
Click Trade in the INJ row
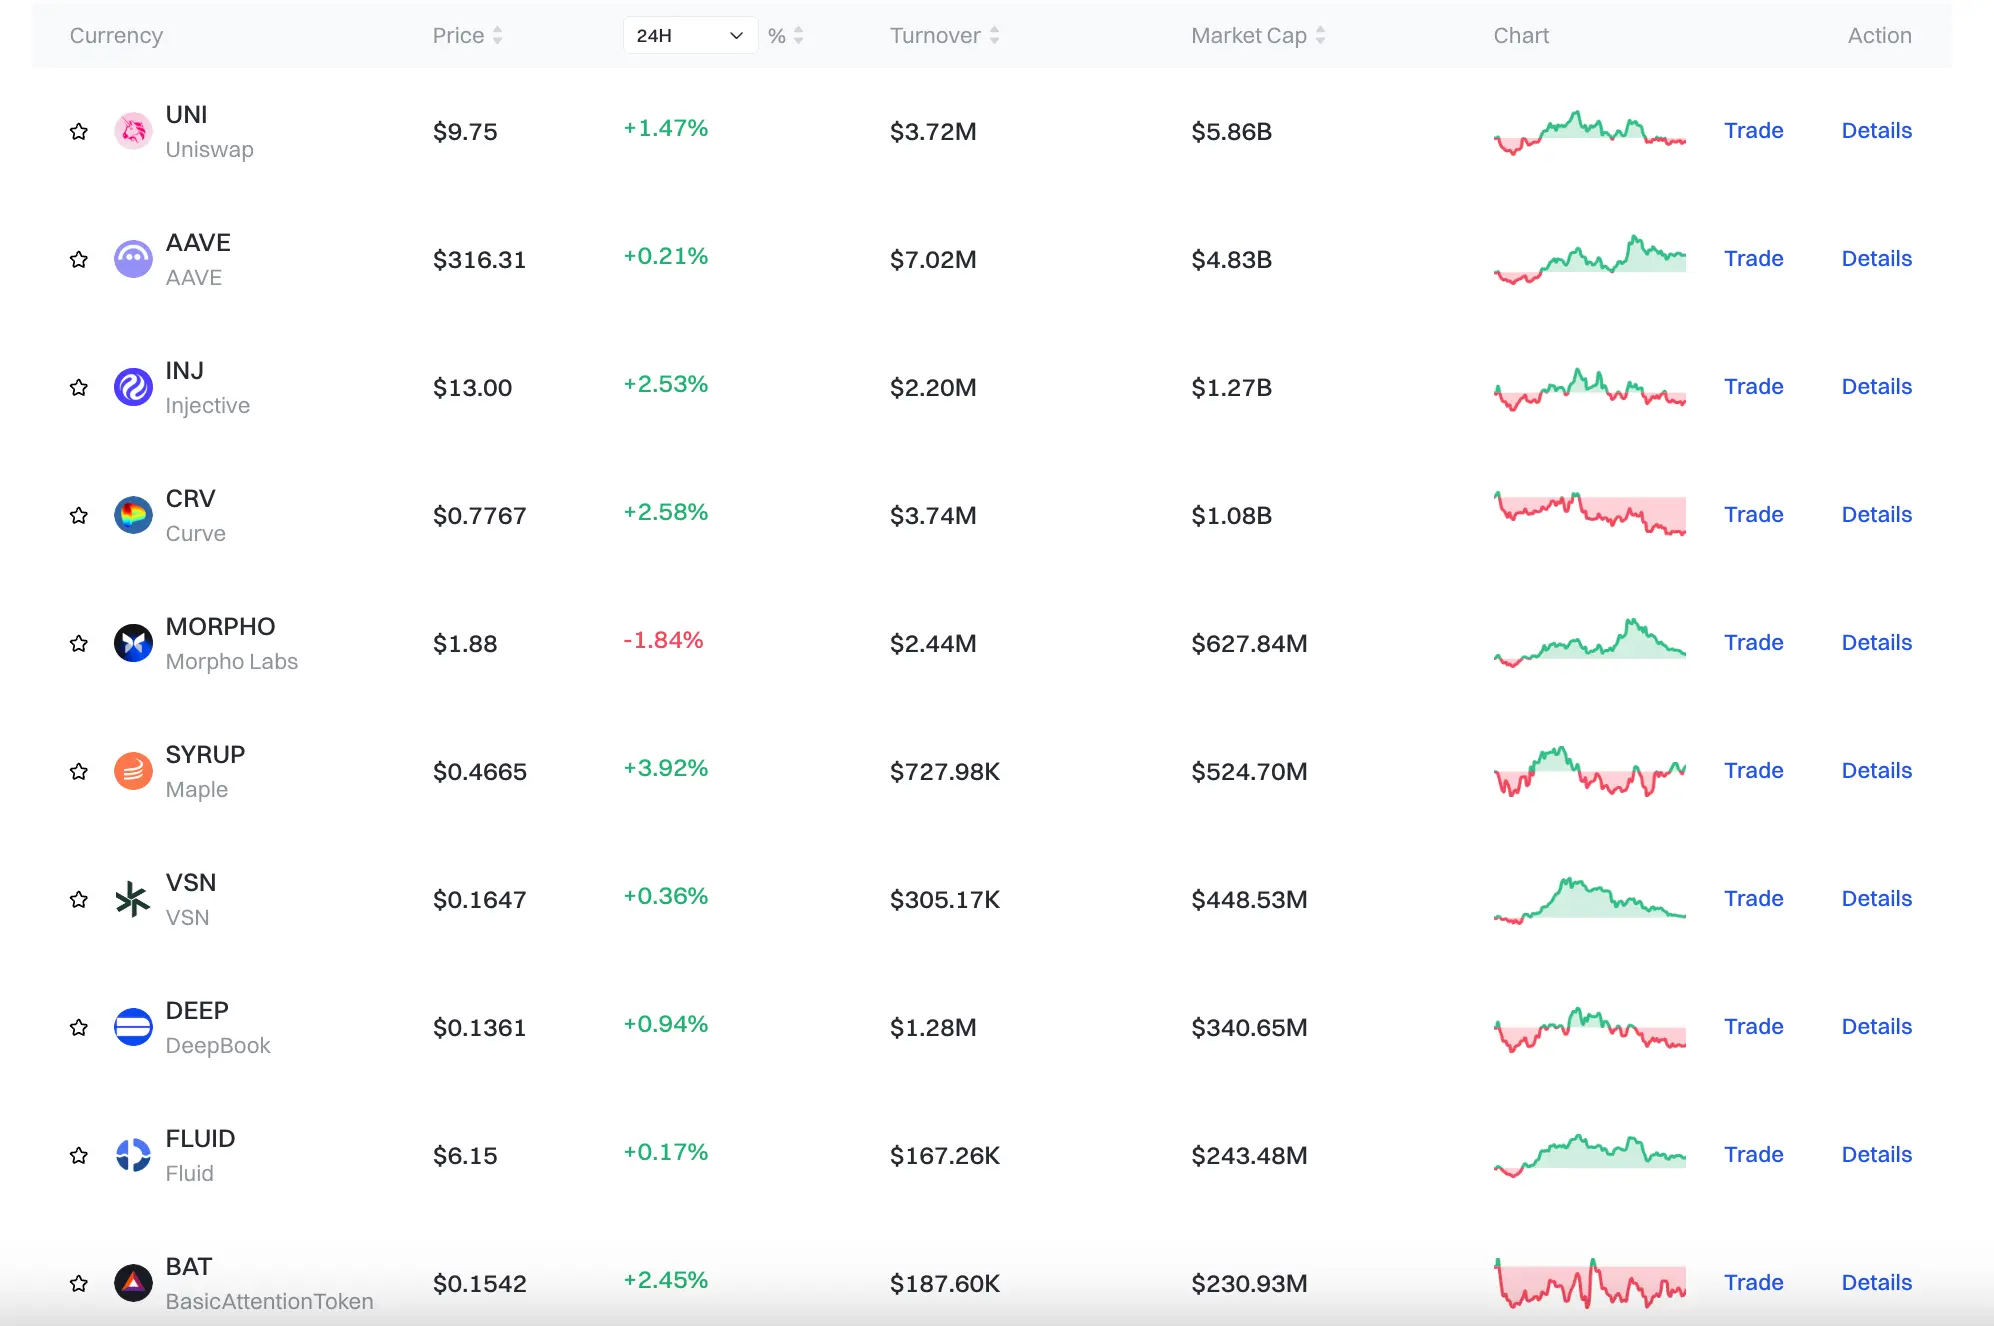[1753, 387]
